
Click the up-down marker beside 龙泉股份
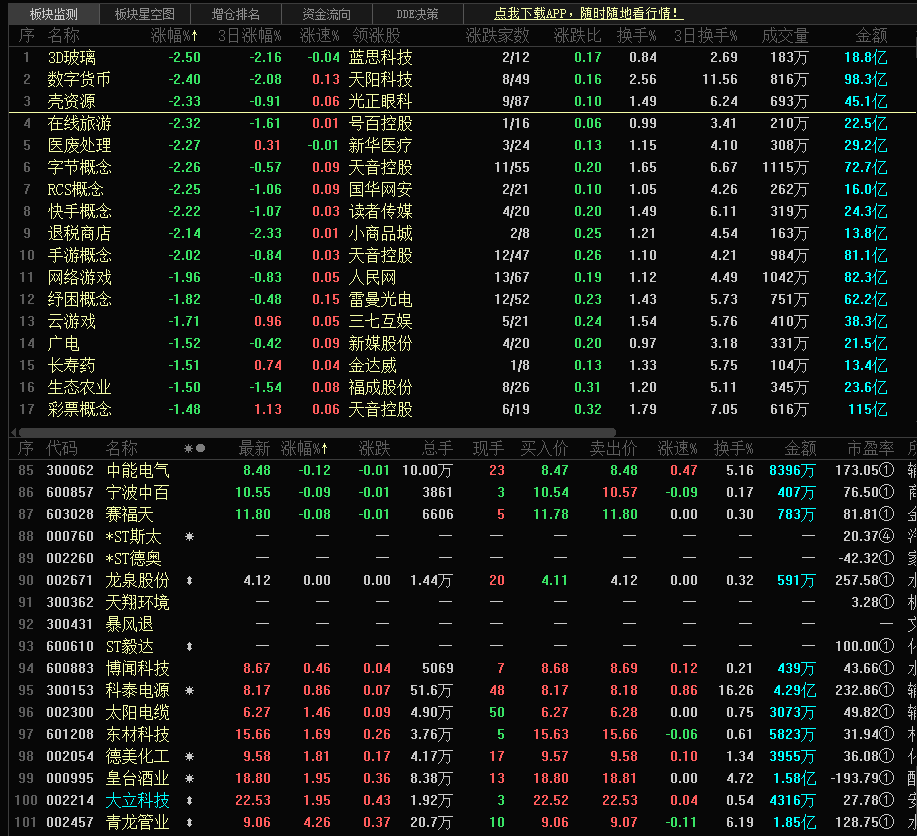pyautogui.click(x=189, y=581)
